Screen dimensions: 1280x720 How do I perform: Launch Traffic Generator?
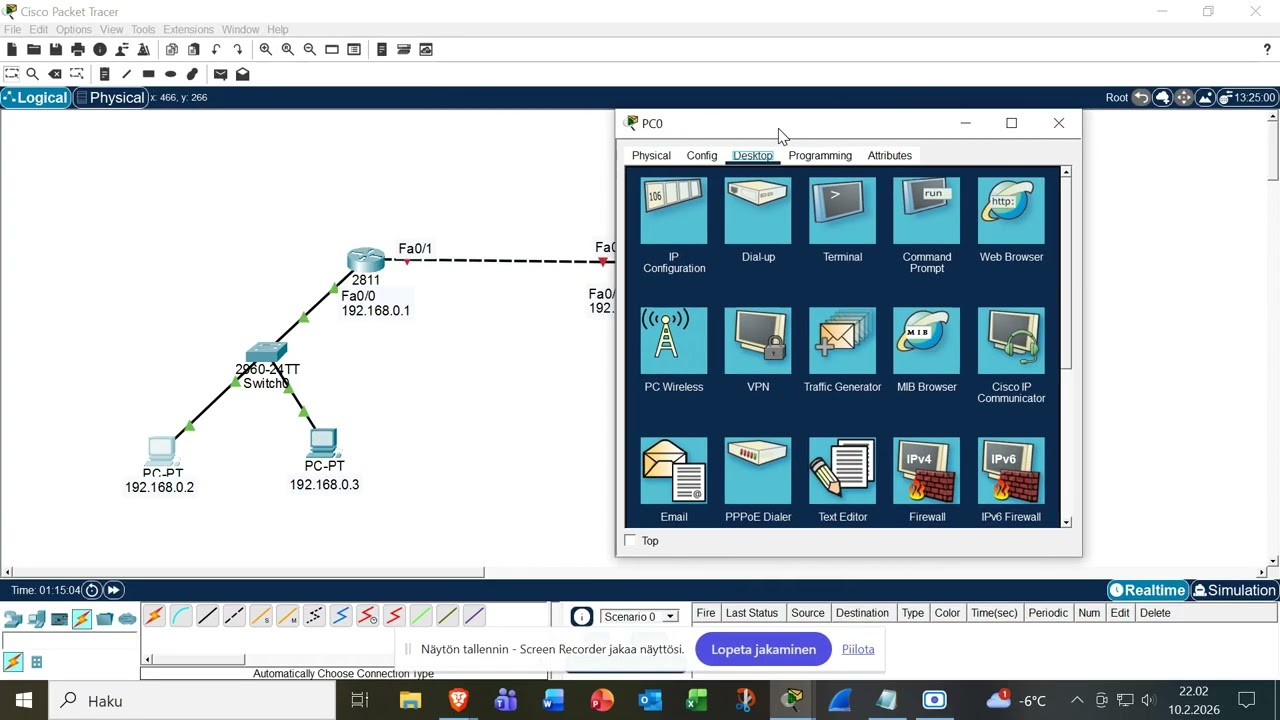[x=842, y=351]
